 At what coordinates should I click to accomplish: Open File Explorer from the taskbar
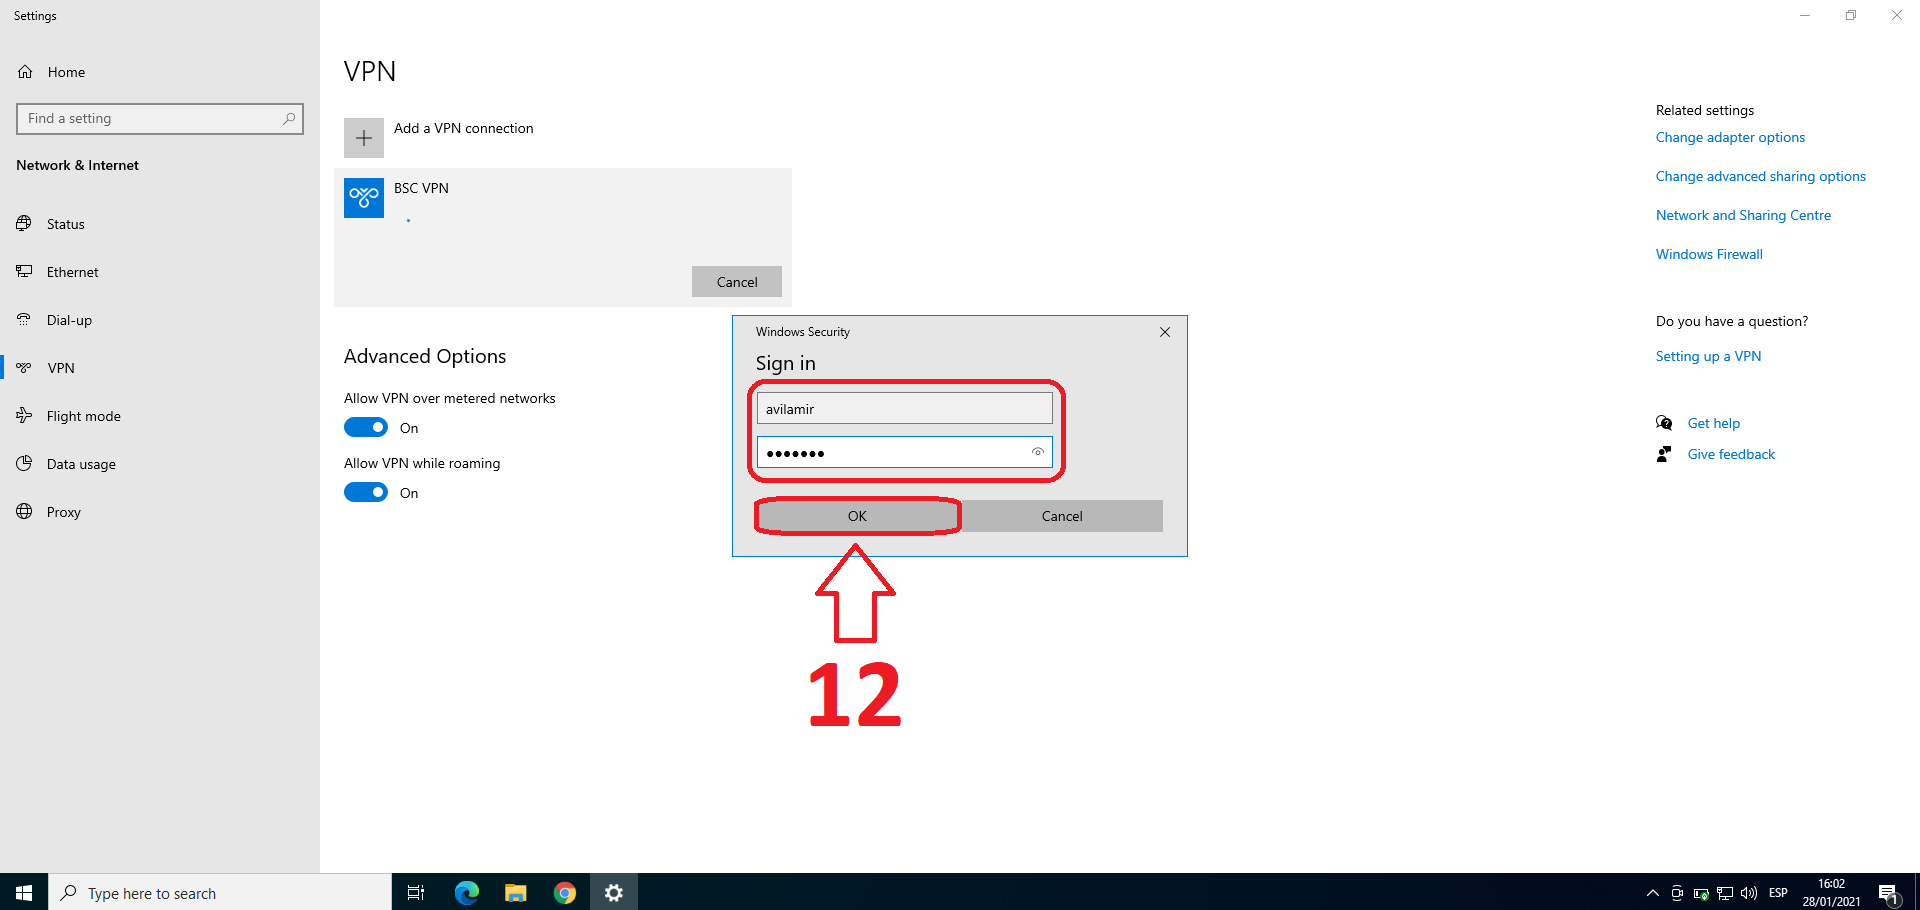[515, 893]
